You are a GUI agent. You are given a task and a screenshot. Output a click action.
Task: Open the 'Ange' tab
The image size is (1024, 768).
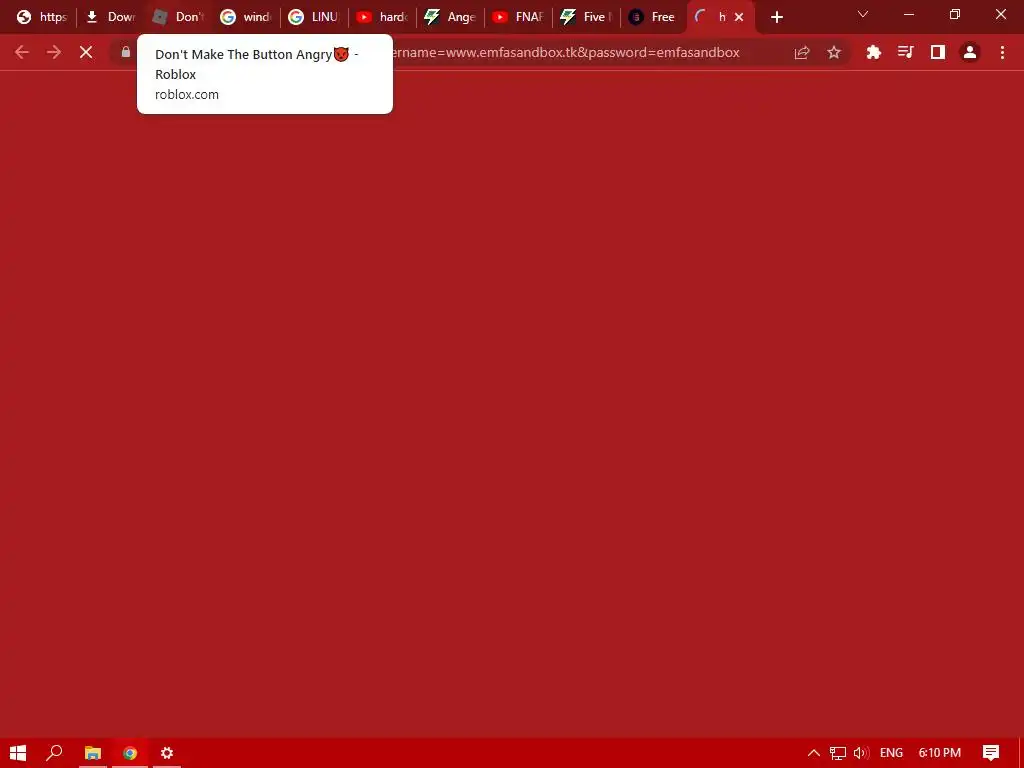(450, 17)
